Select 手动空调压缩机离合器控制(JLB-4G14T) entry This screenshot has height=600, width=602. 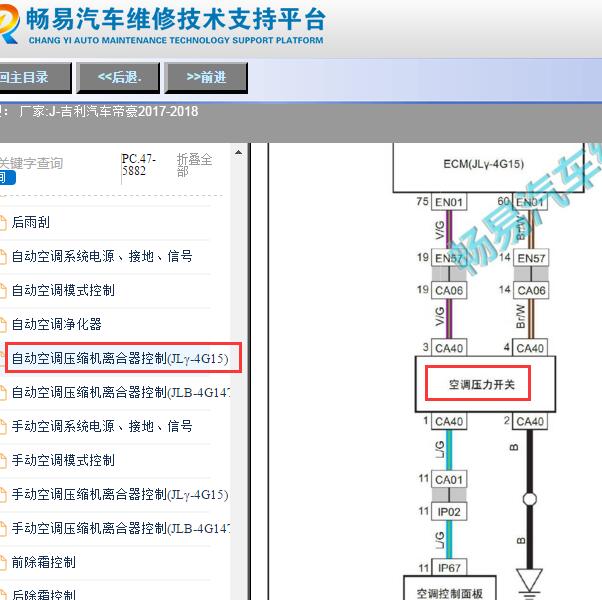click(121, 528)
